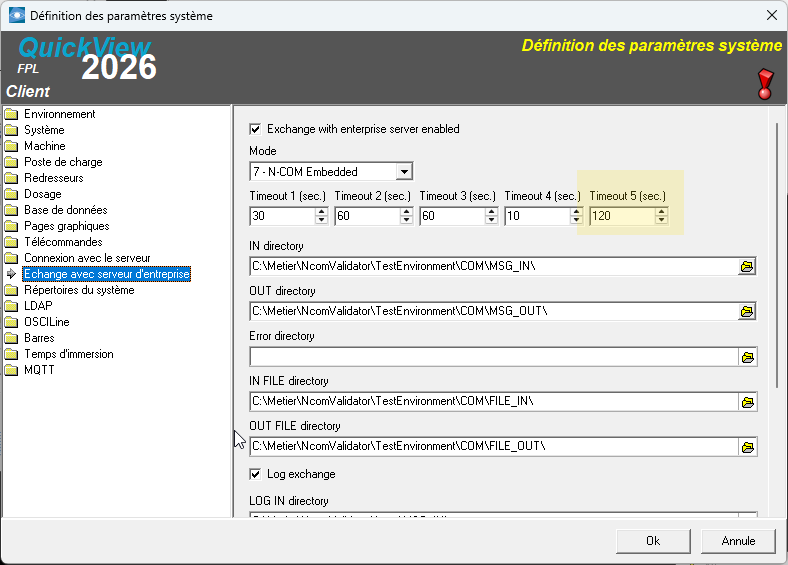The height and width of the screenshot is (565, 788).
Task: Click the Temps d'immersion folder icon
Action: [11, 354]
